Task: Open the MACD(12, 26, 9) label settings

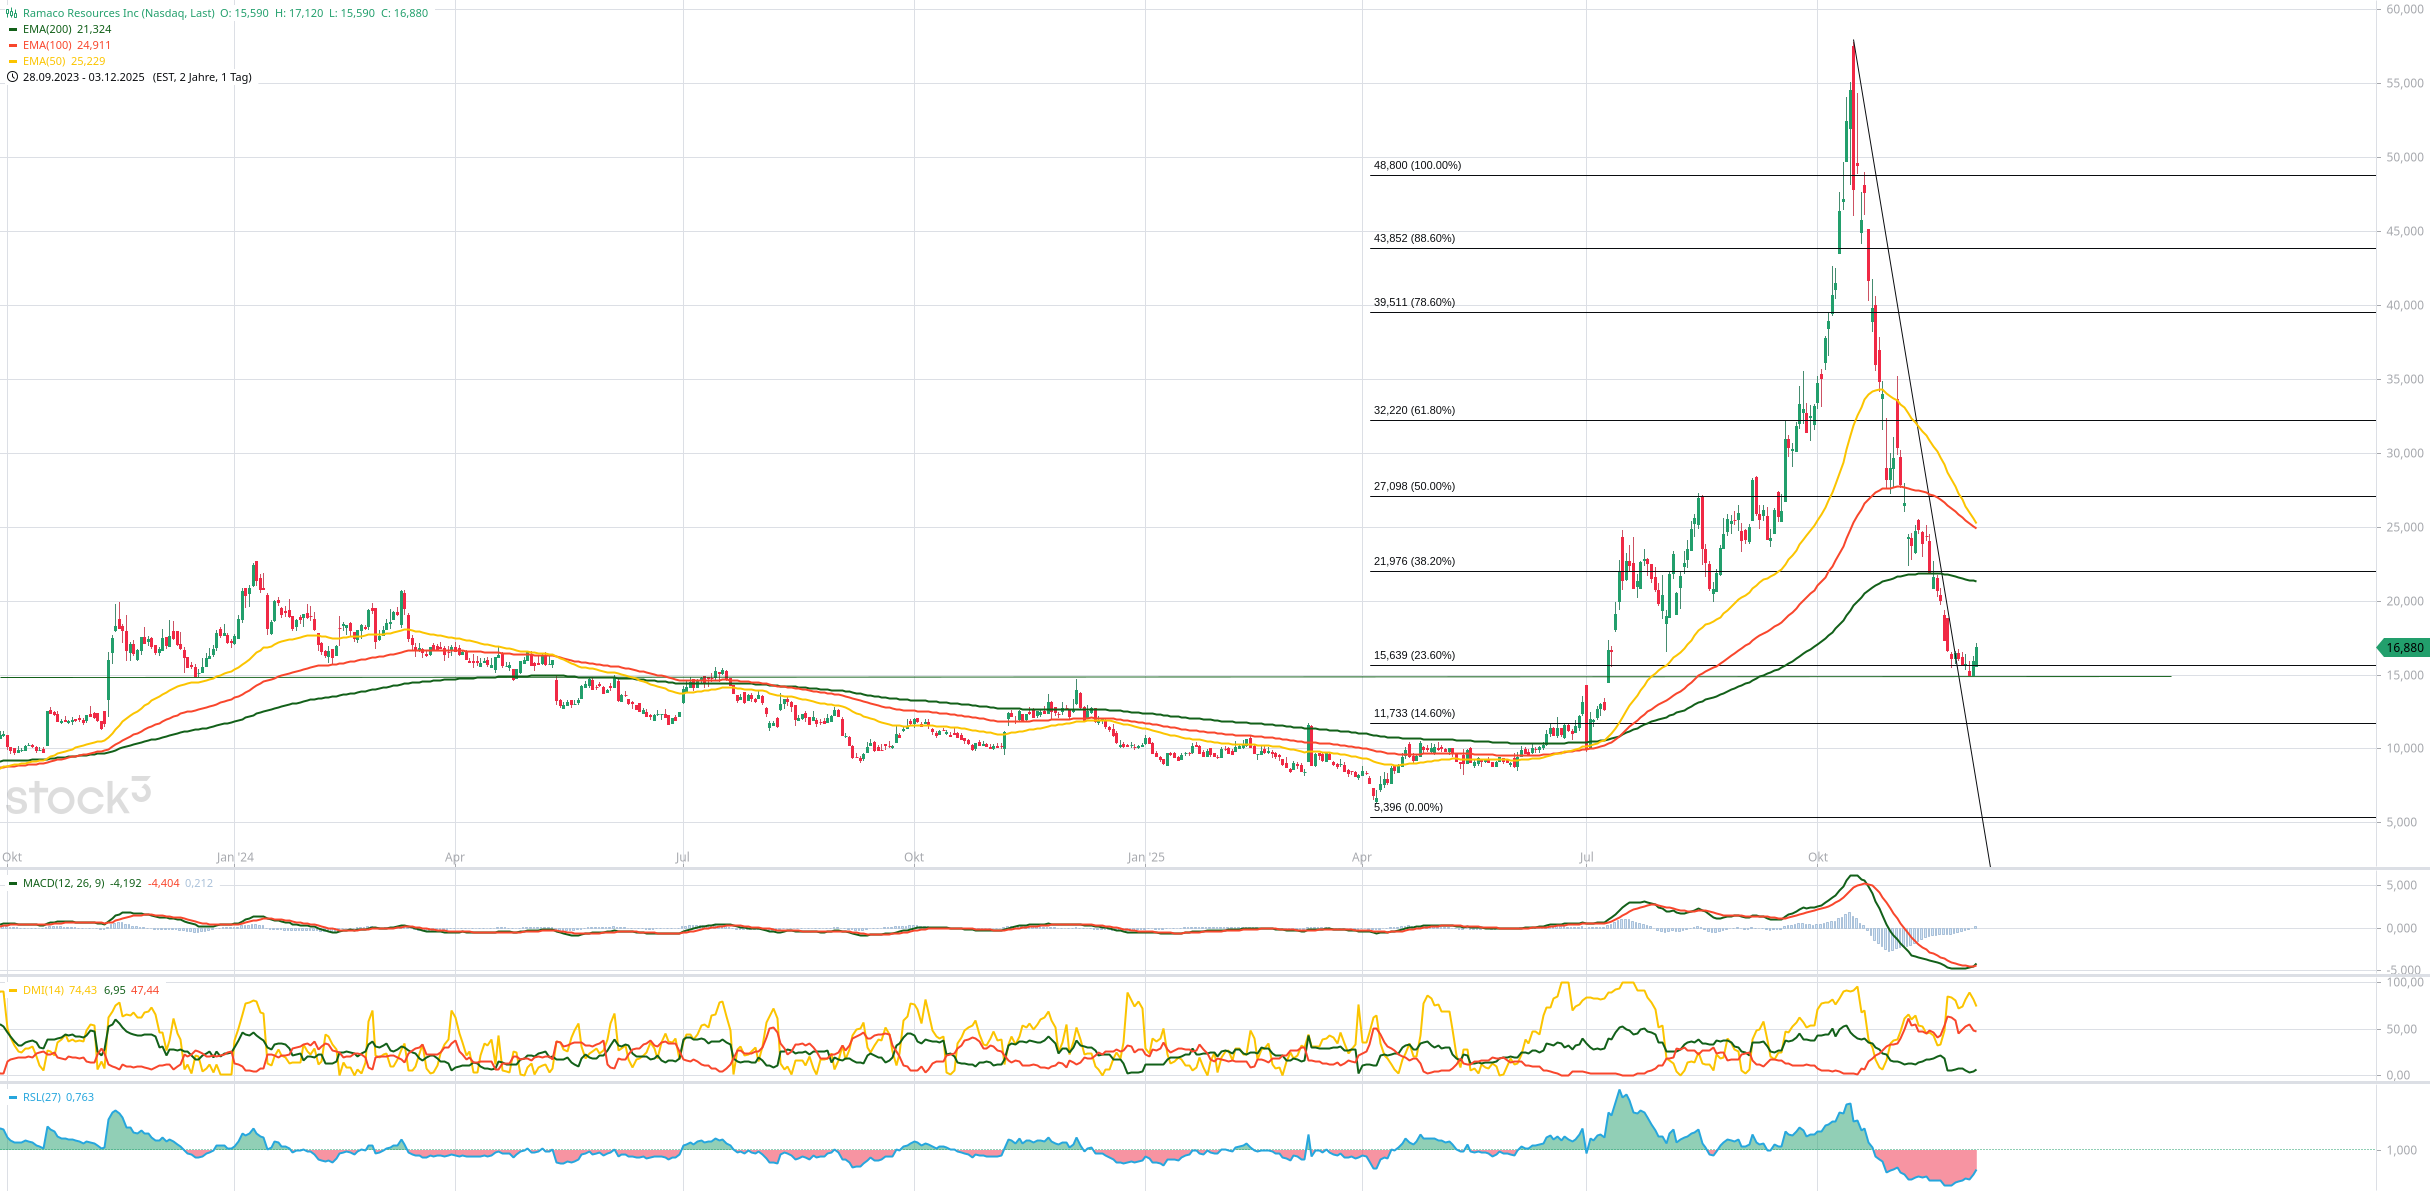Action: [x=63, y=883]
